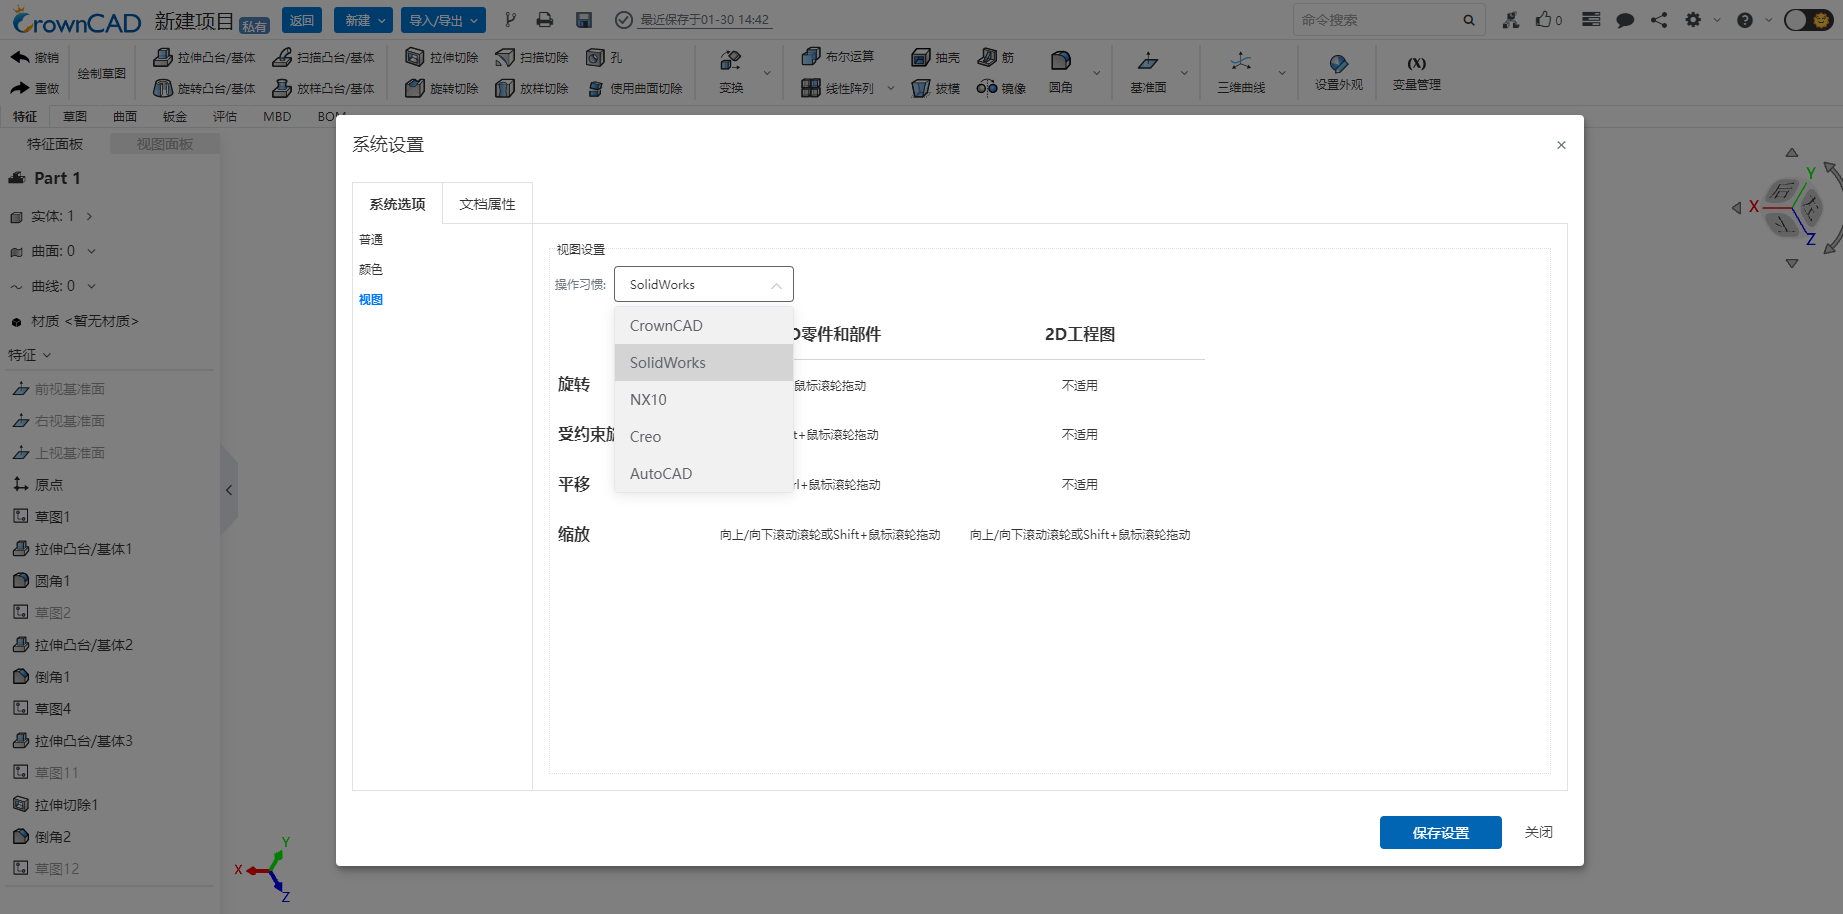Click the 绘制草图 tool
Viewport: 1843px width, 914px height.
101,73
